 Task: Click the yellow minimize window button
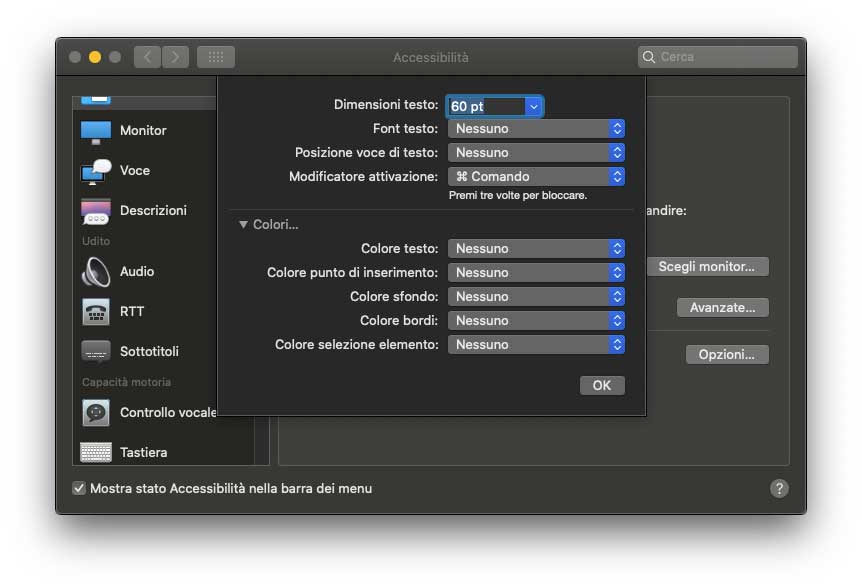95,57
